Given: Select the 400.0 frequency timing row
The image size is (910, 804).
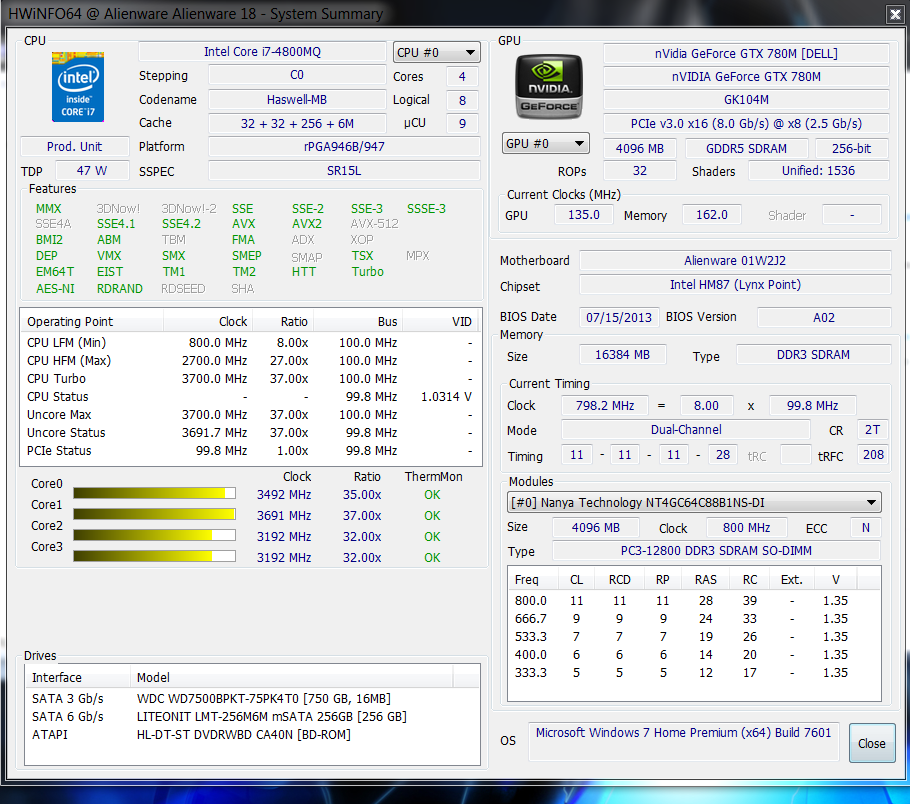Looking at the screenshot, I should pos(694,654).
